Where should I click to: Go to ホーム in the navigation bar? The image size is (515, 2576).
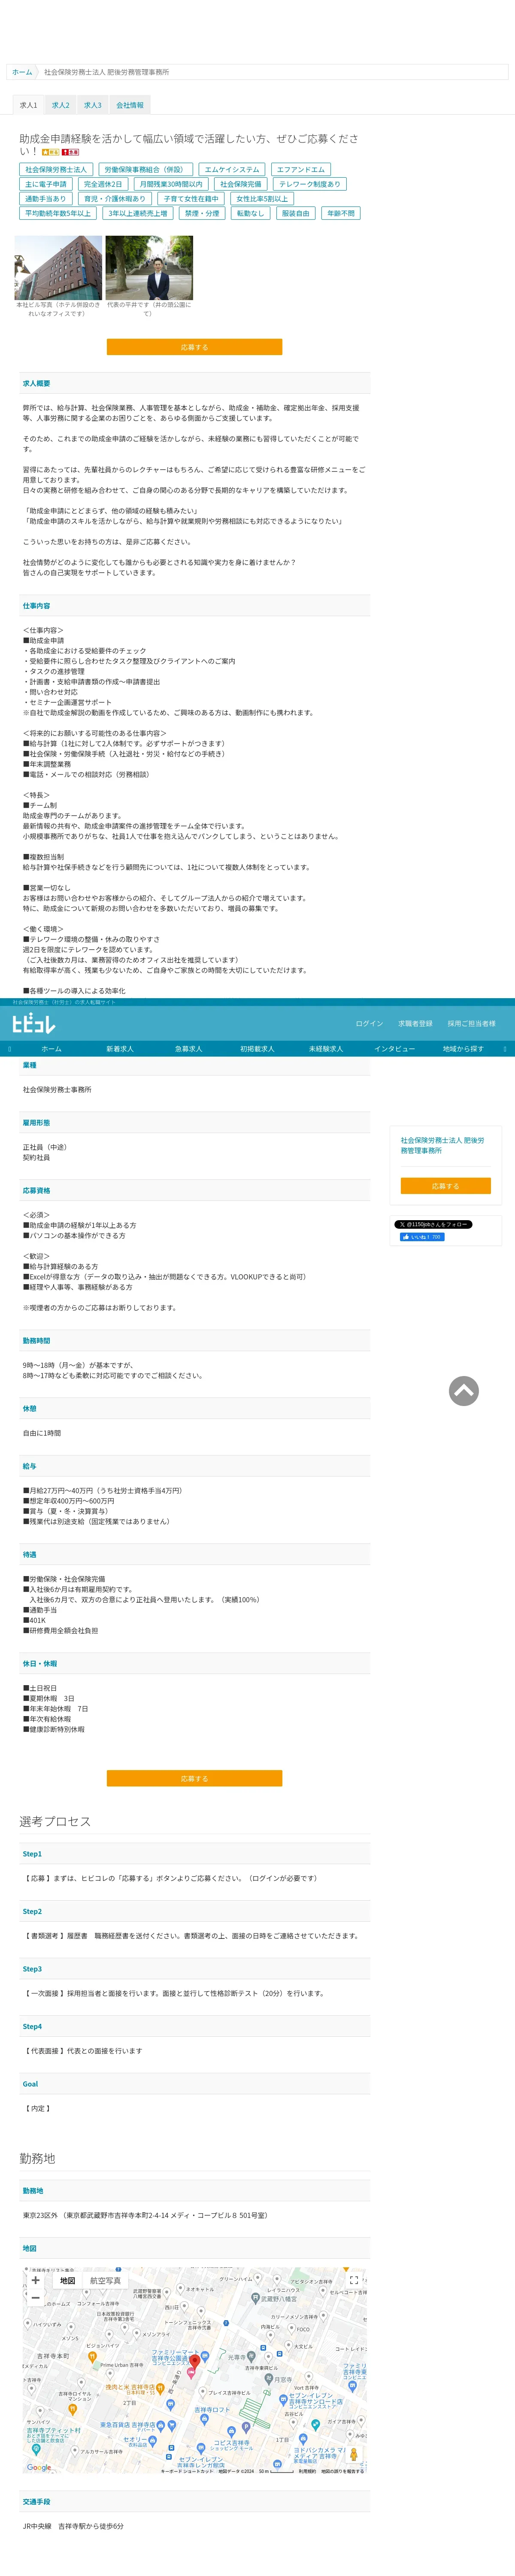[51, 1049]
